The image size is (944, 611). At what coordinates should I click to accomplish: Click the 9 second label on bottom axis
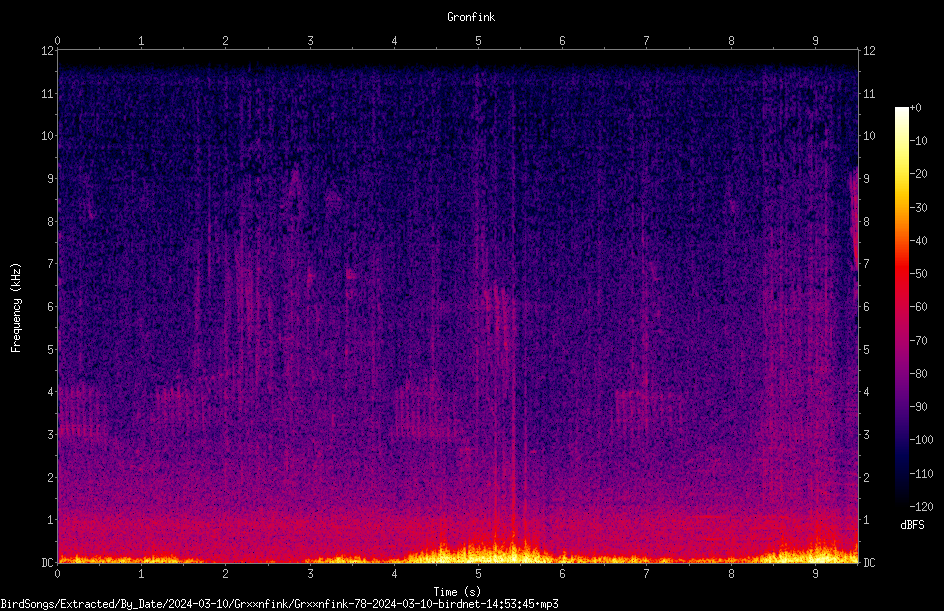(815, 574)
